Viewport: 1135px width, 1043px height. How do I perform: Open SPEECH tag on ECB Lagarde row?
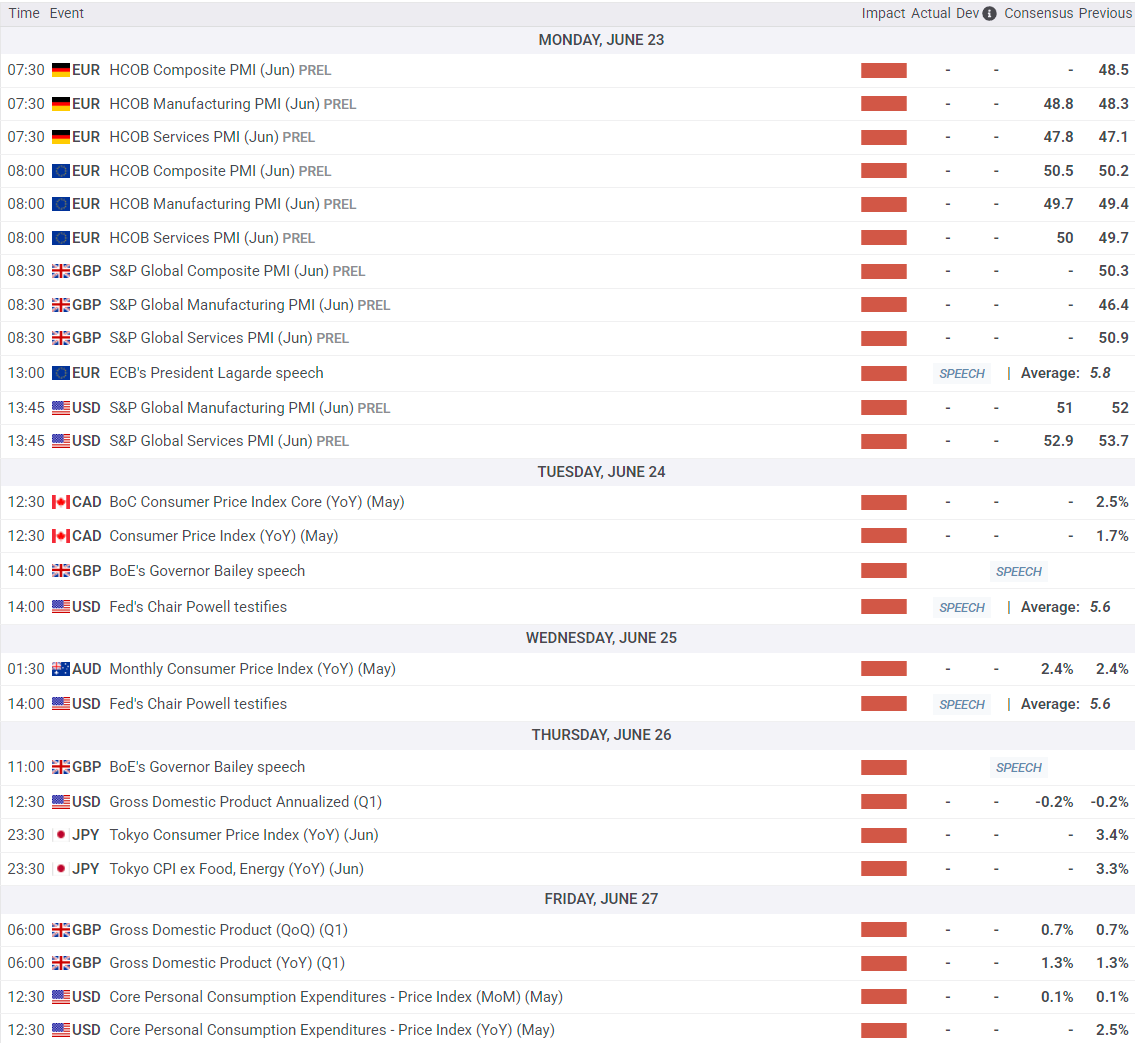[962, 373]
